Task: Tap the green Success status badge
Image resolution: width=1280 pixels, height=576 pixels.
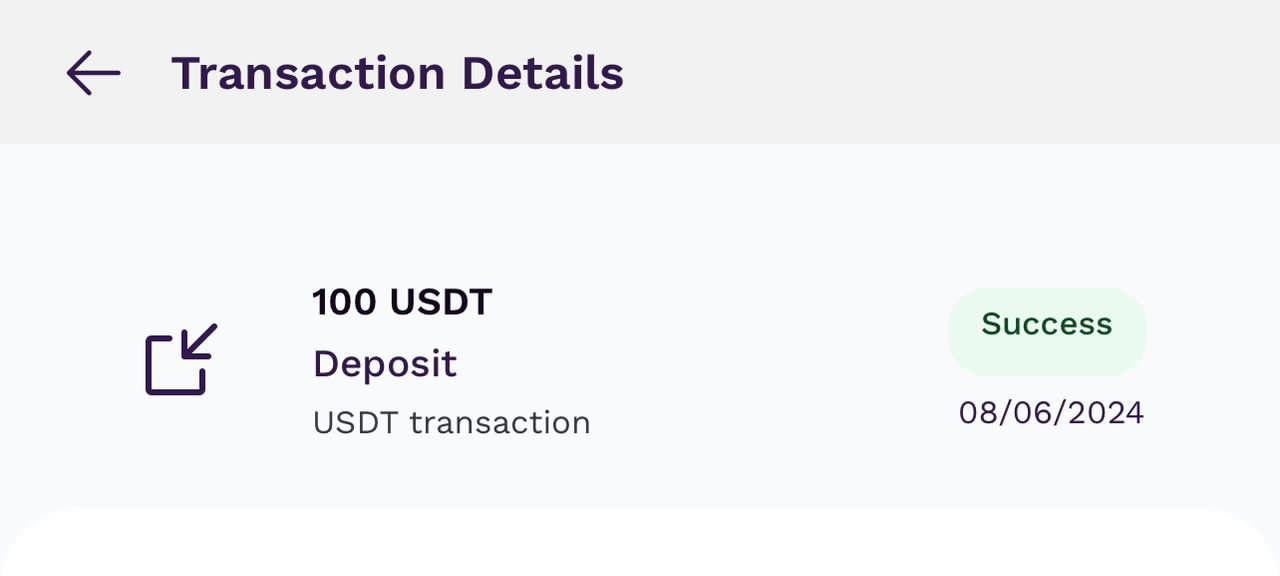Action: 1046,325
